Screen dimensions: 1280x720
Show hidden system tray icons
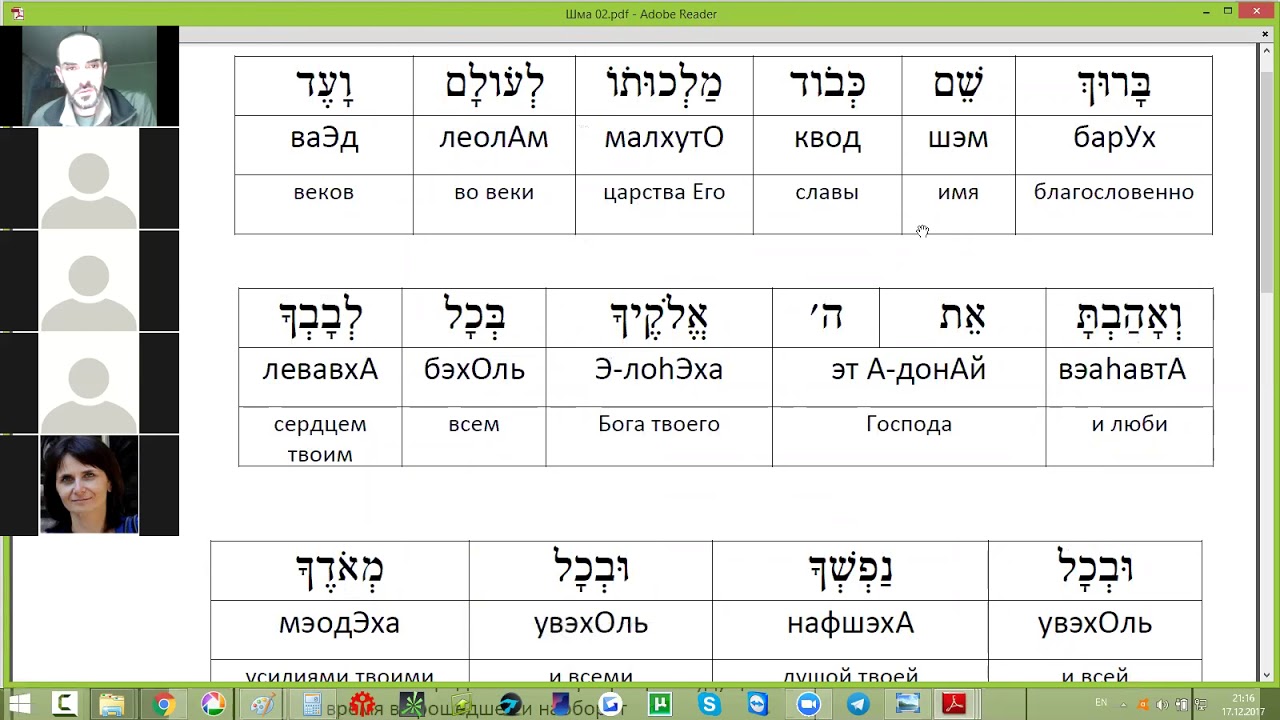click(1124, 705)
